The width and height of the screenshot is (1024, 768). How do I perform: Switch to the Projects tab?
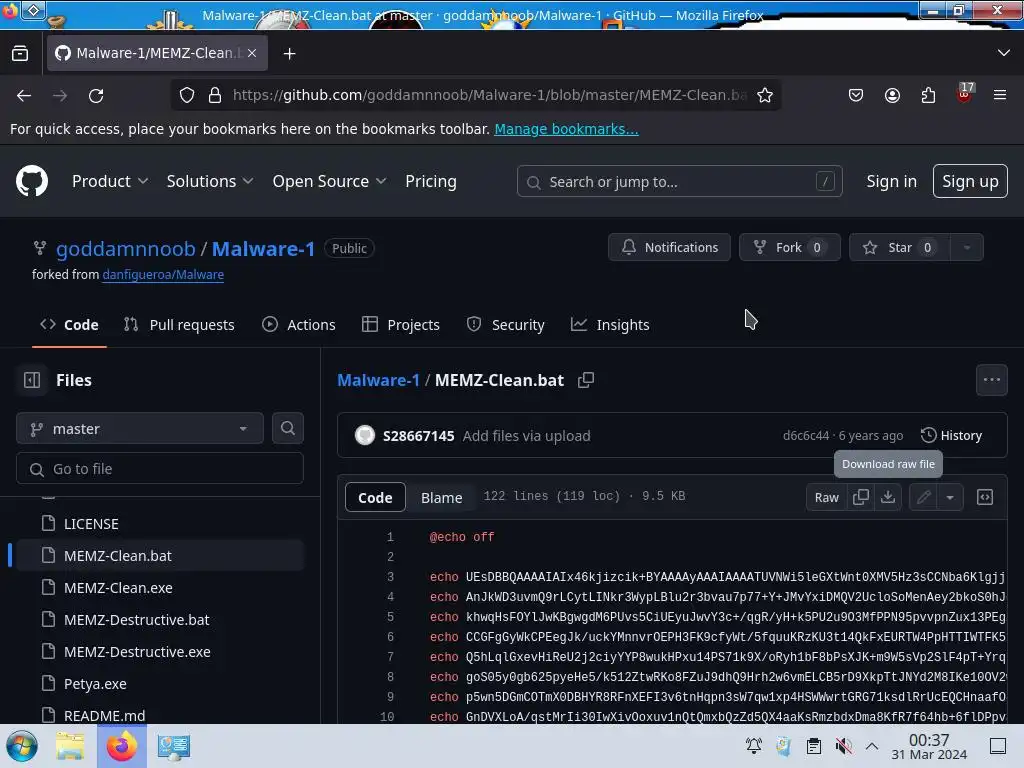[x=401, y=325]
